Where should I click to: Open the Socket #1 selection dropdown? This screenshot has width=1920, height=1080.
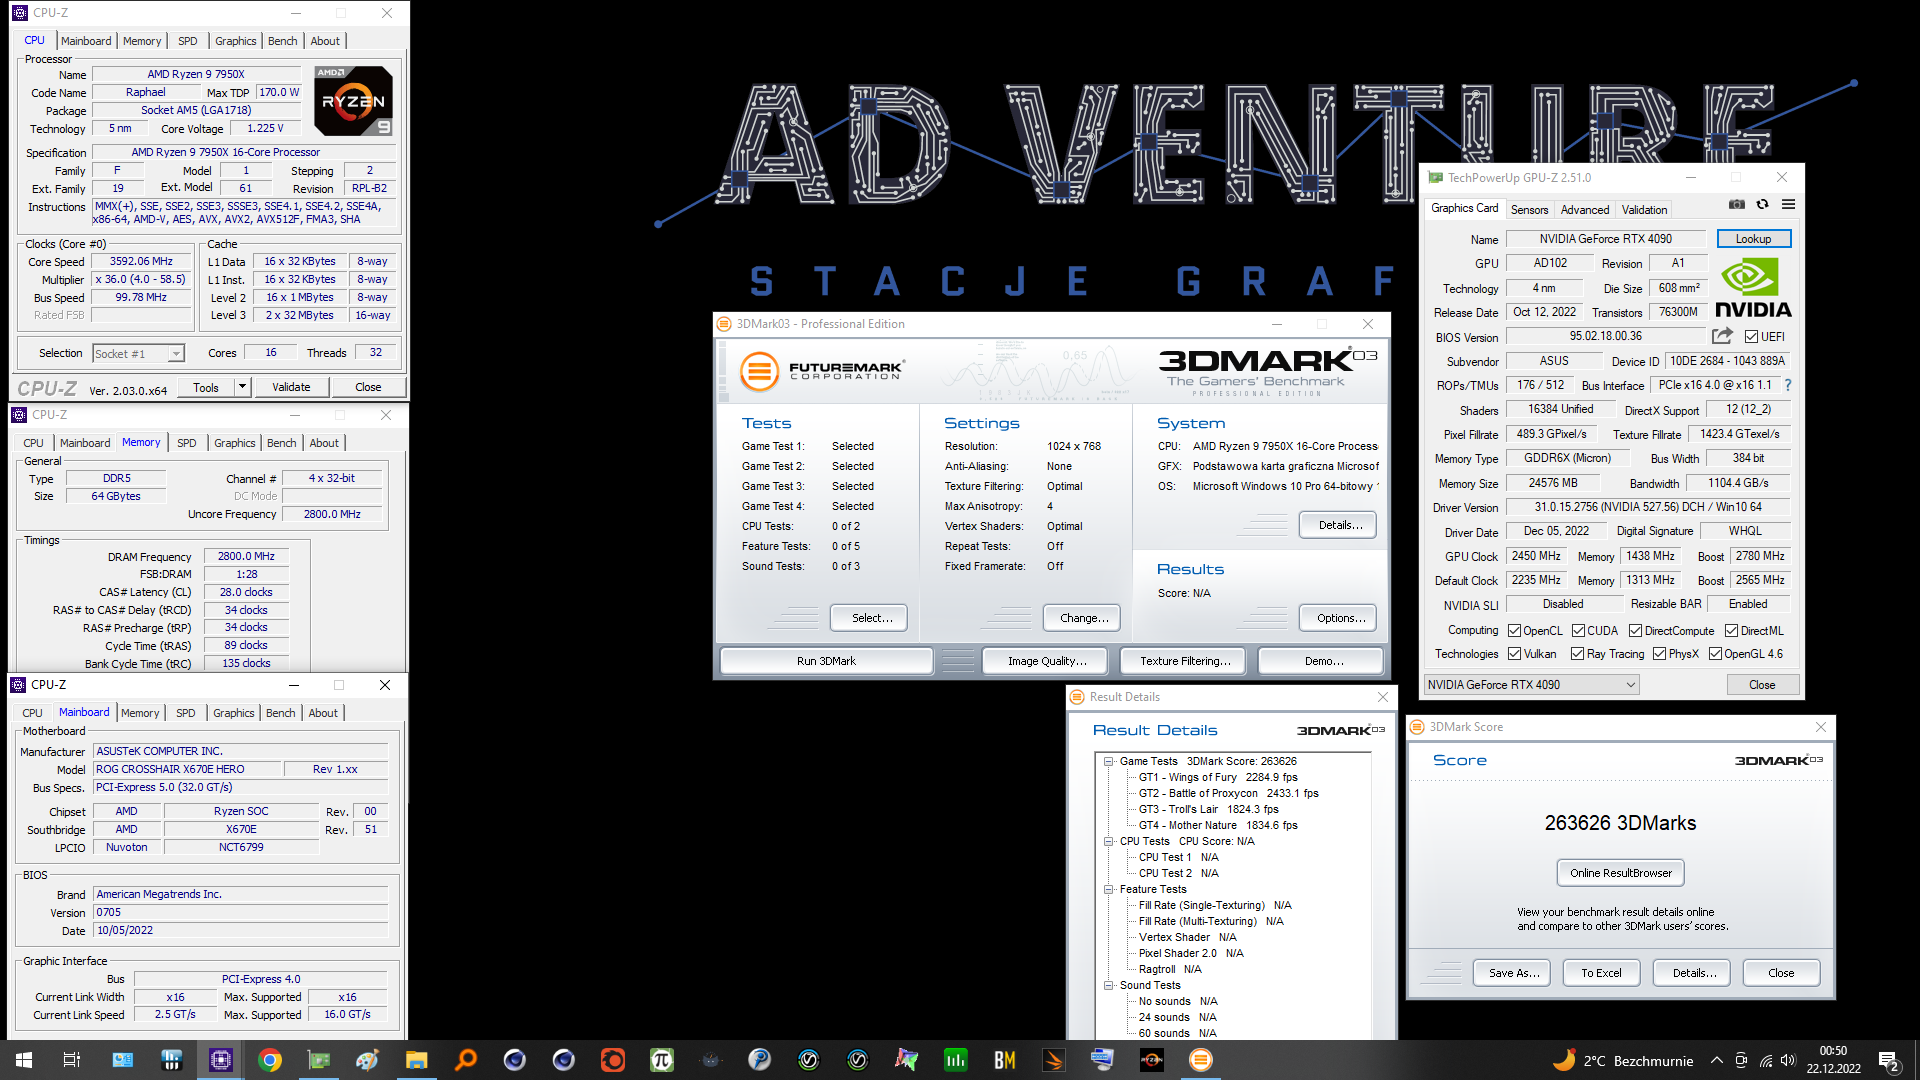pyautogui.click(x=139, y=353)
